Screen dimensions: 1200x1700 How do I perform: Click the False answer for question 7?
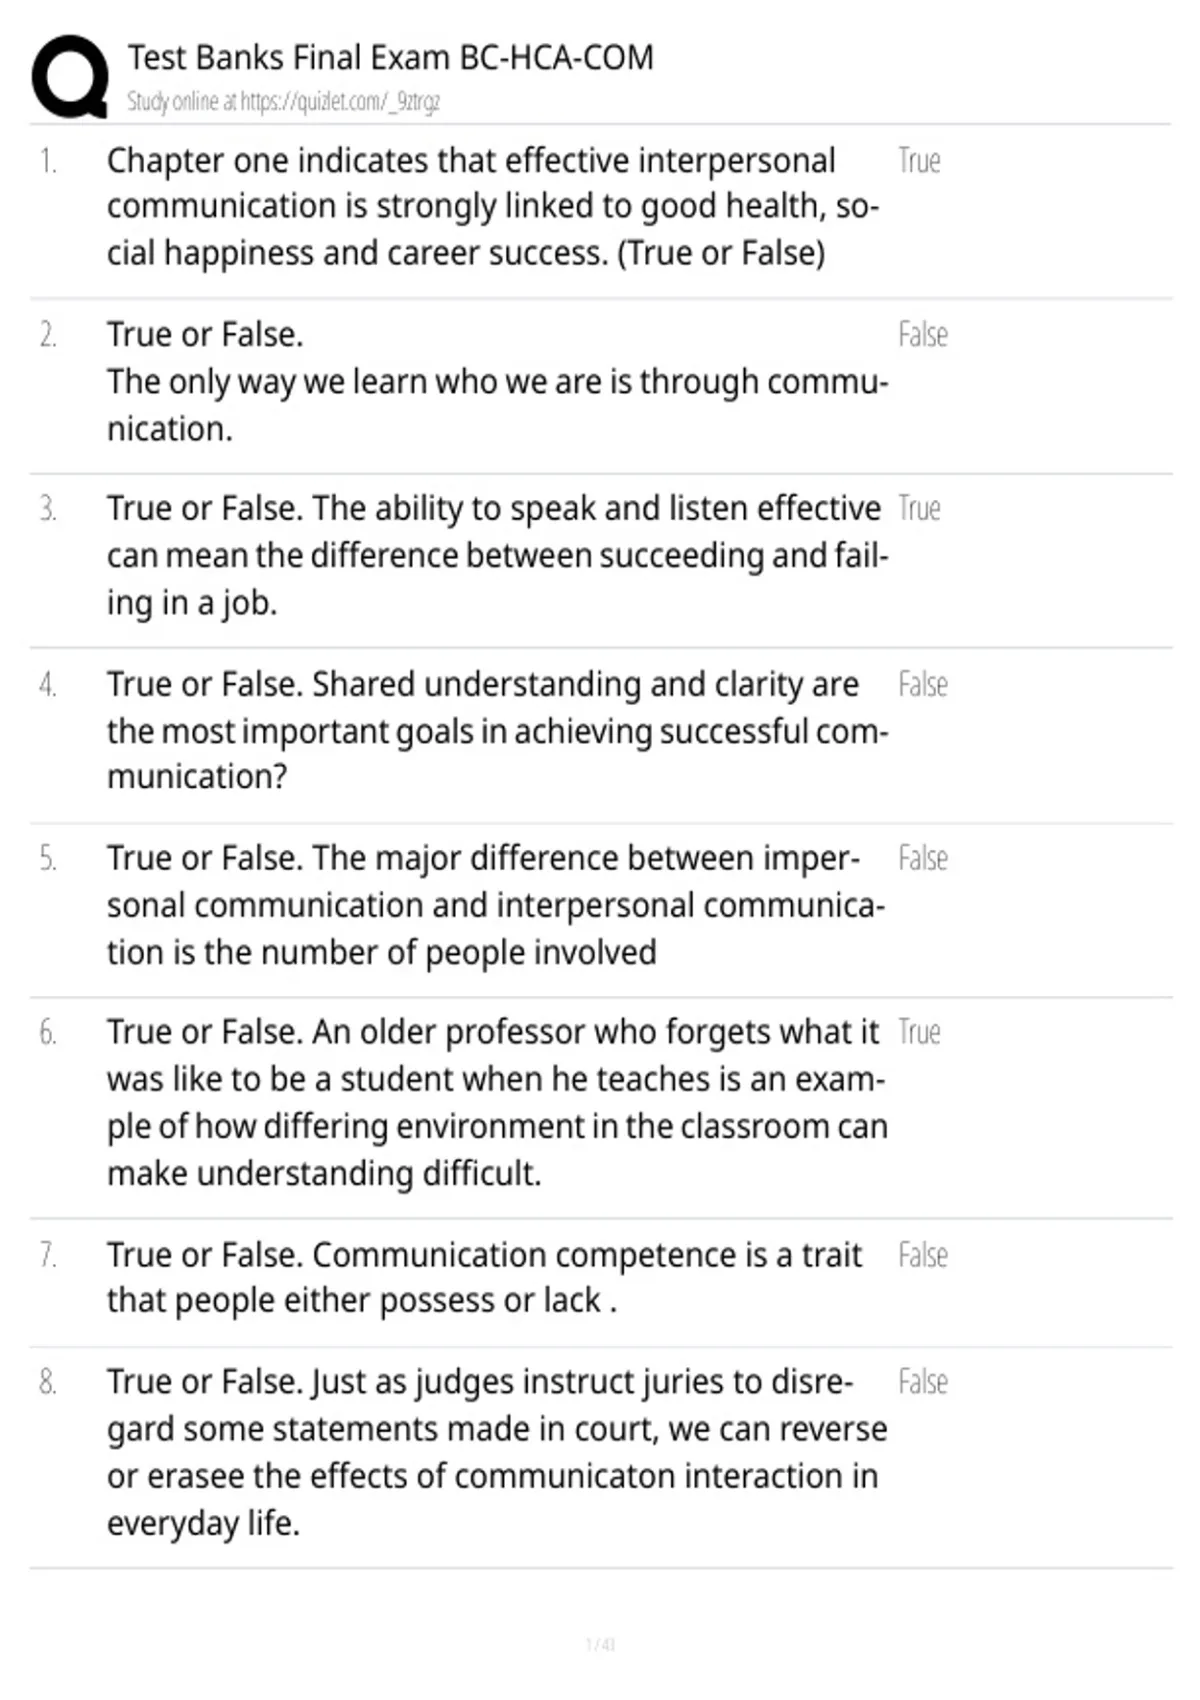[x=922, y=1255]
